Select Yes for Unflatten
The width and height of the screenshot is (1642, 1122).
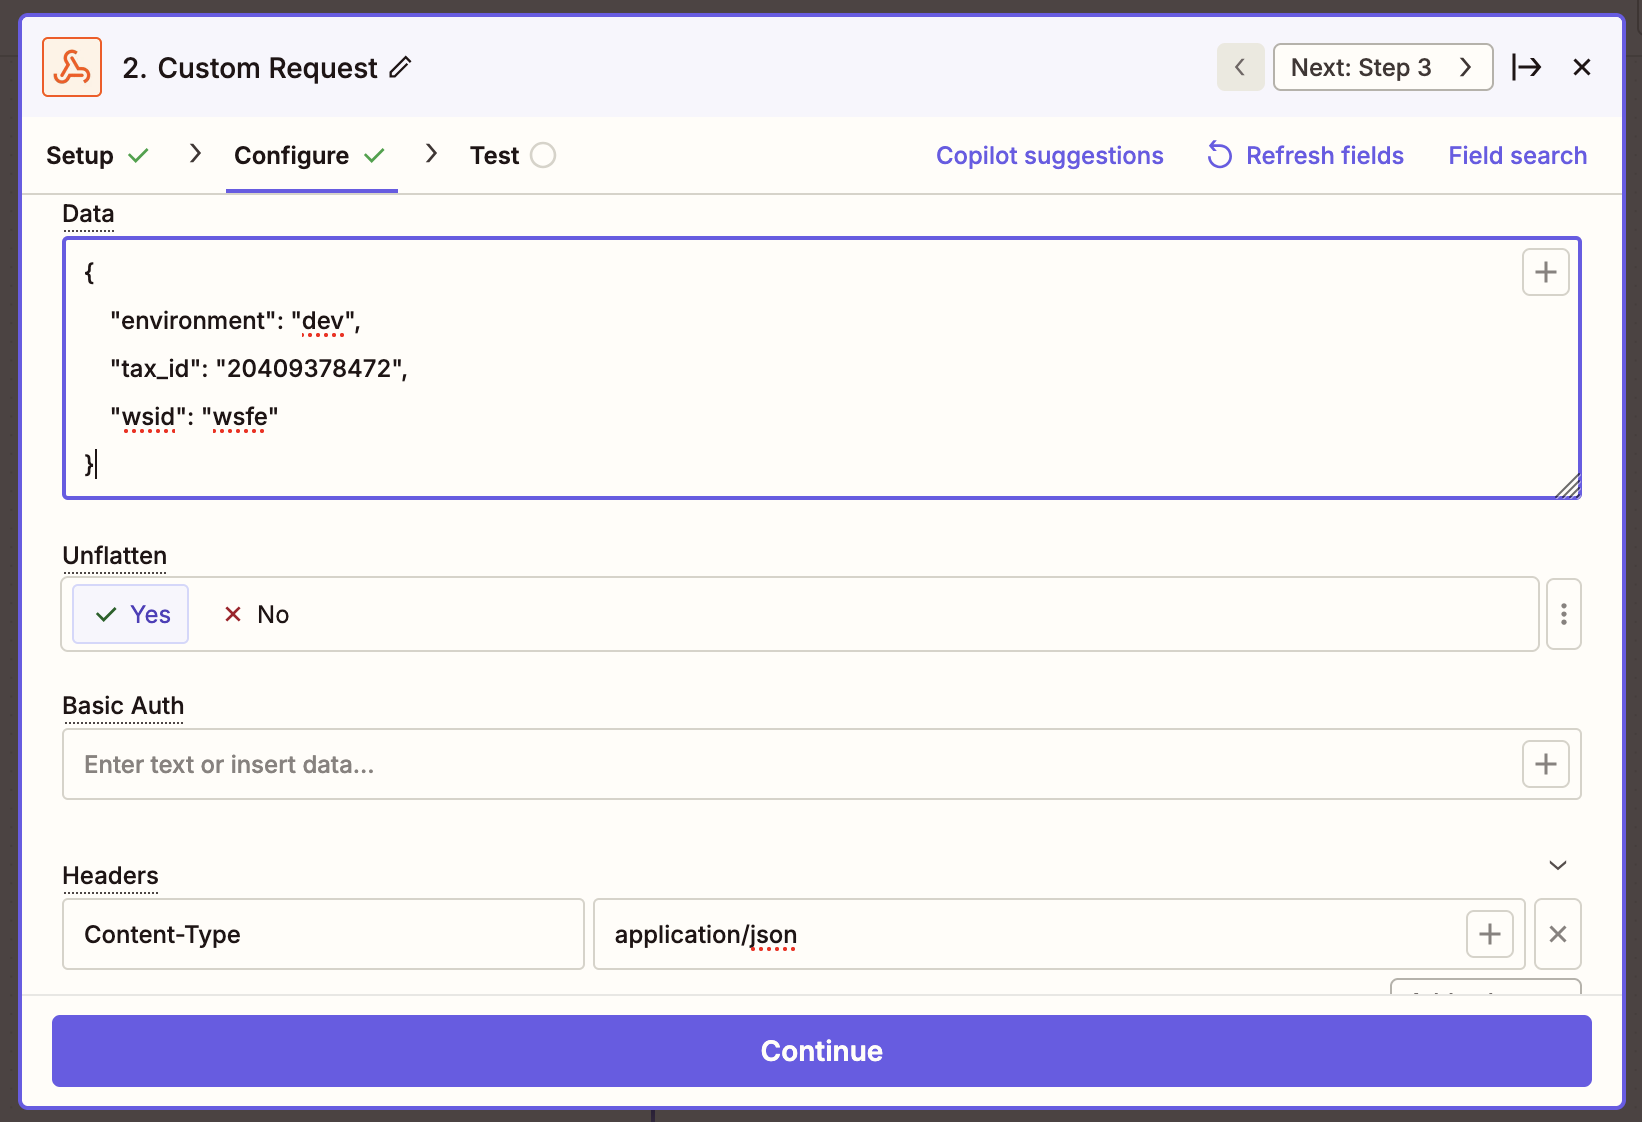pyautogui.click(x=131, y=614)
